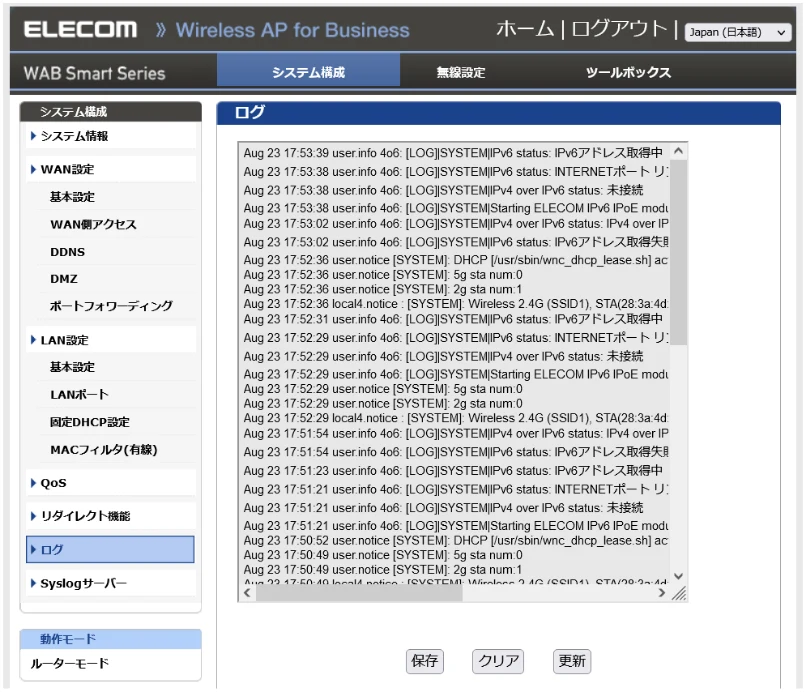The image size is (806, 692).
Task: Click WAB Smart Series label
Action: pos(95,73)
